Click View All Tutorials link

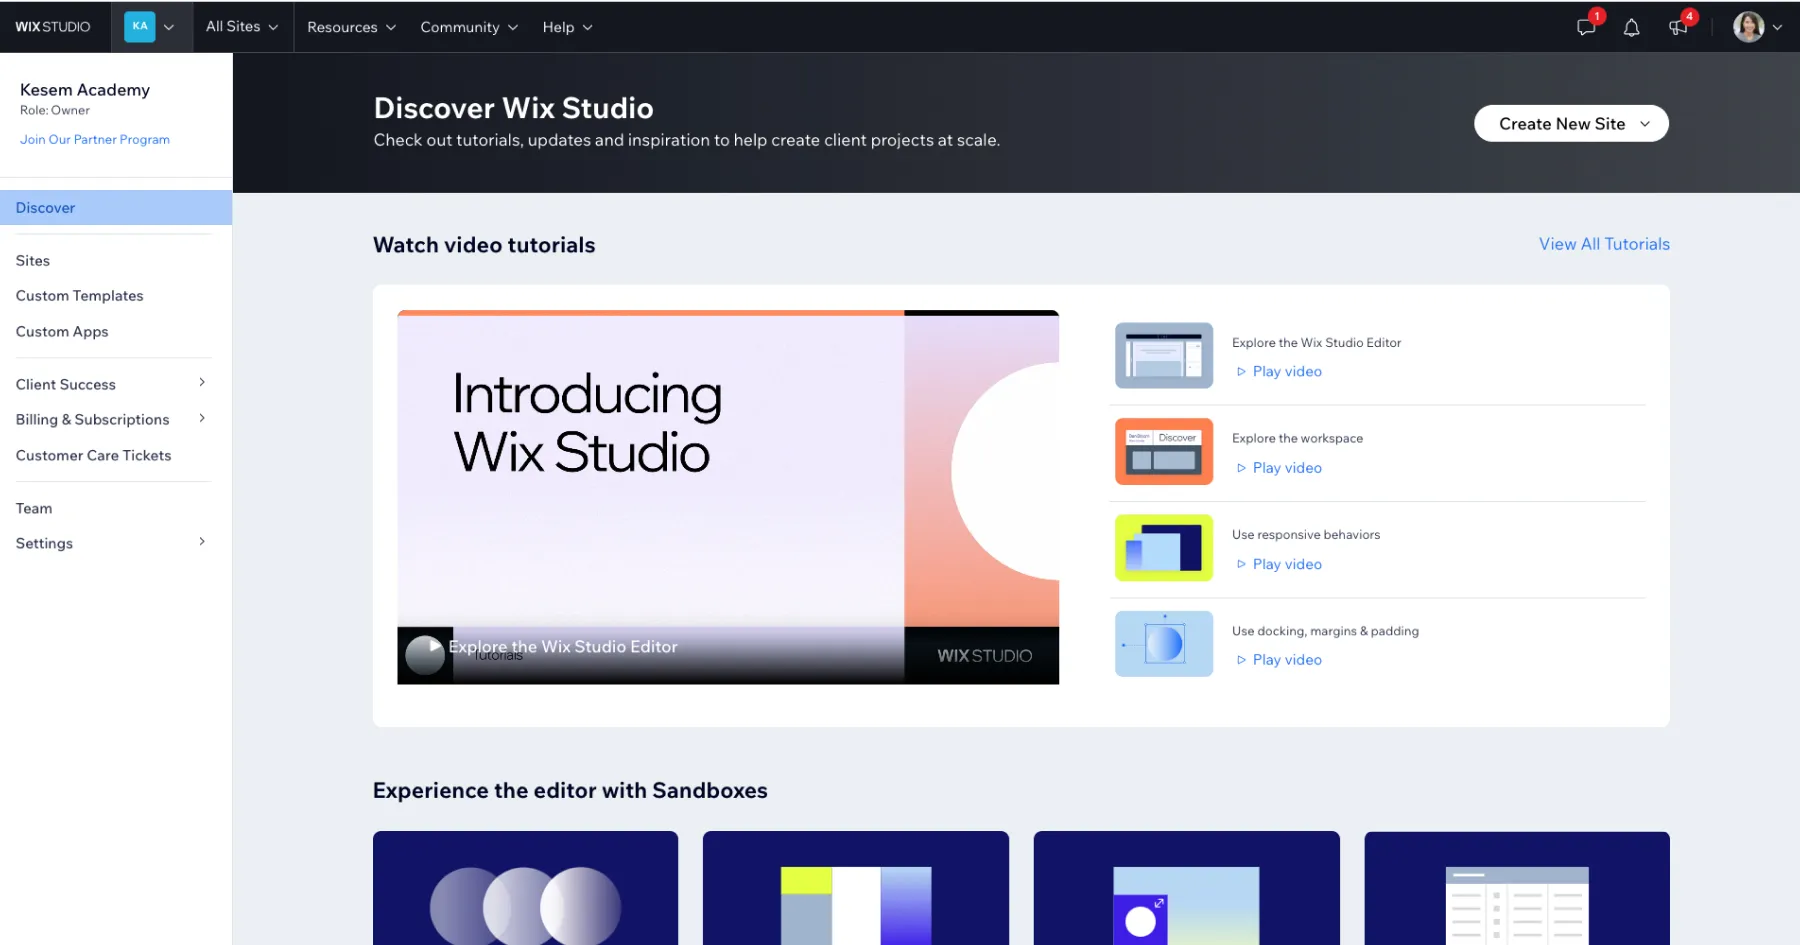(x=1604, y=244)
